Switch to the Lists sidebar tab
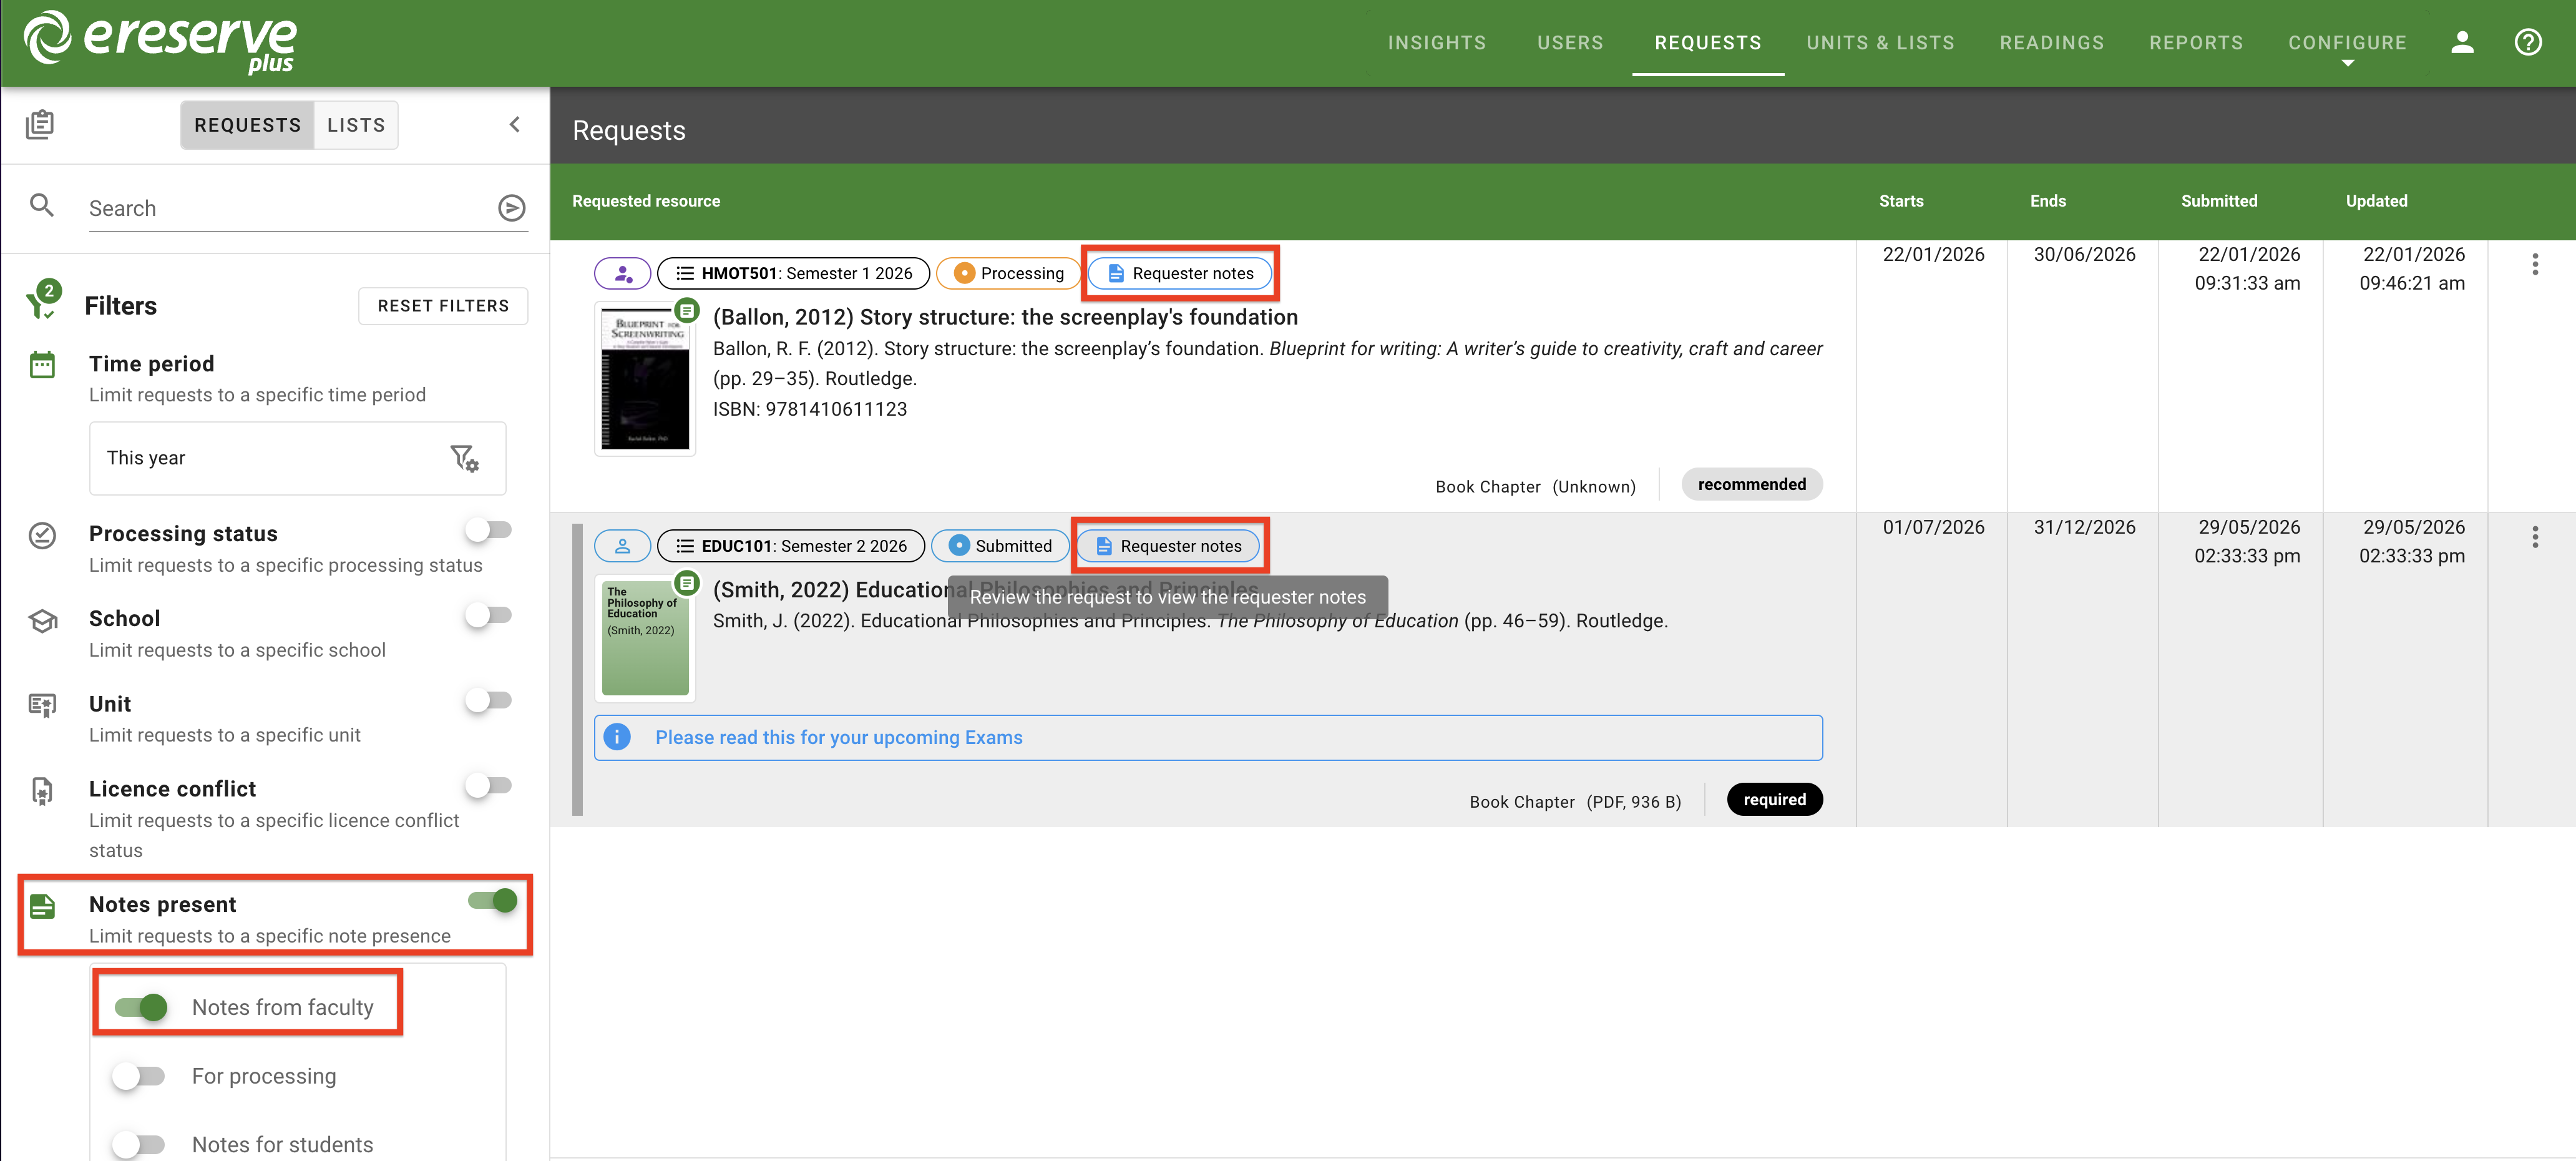2576x1161 pixels. pos(356,125)
